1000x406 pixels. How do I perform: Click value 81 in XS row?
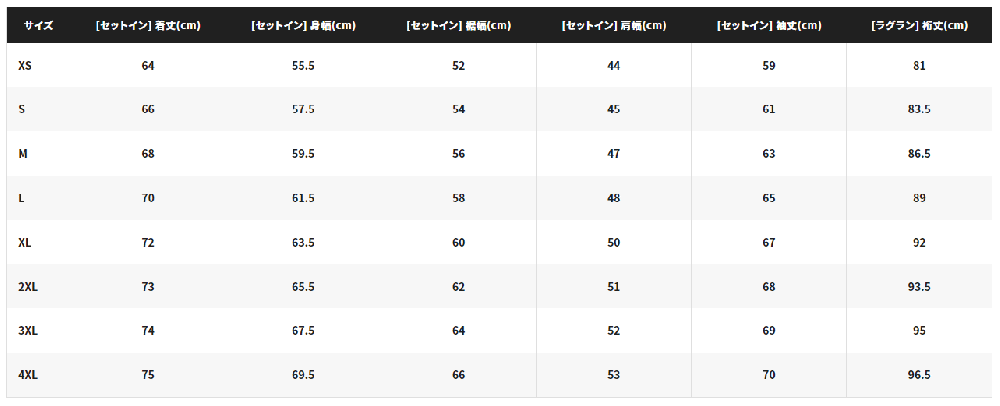919,65
